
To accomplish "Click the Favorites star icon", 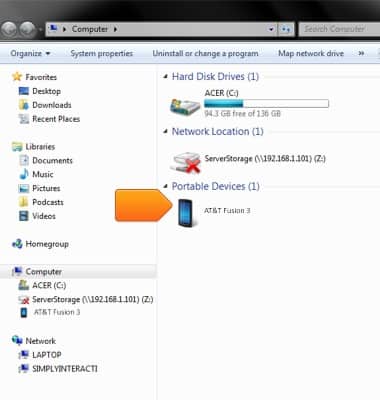I will pyautogui.click(x=17, y=77).
